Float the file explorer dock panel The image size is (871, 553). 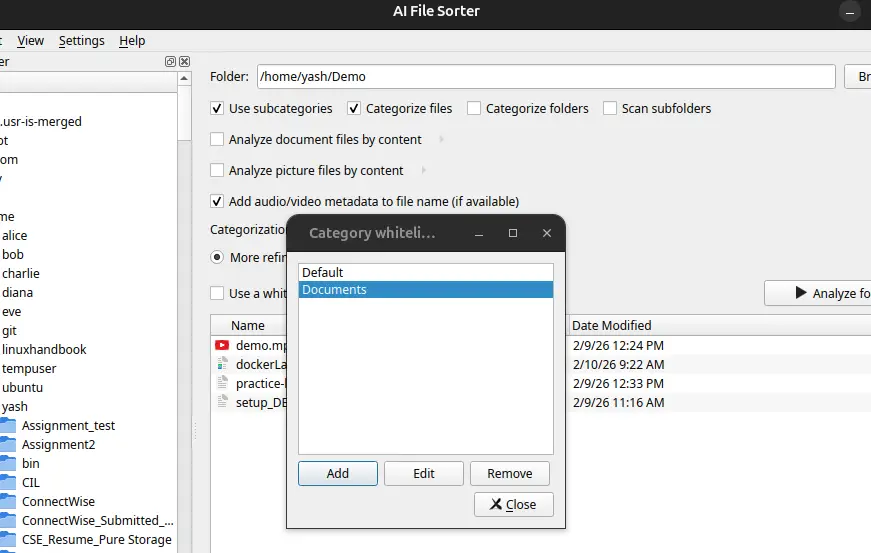pos(171,62)
